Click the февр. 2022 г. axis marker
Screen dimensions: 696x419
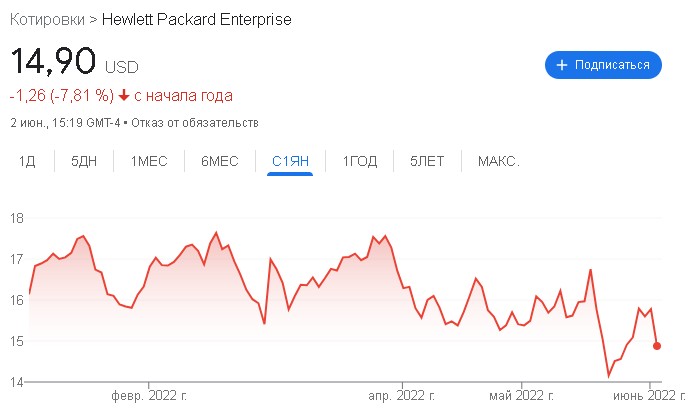[149, 395]
